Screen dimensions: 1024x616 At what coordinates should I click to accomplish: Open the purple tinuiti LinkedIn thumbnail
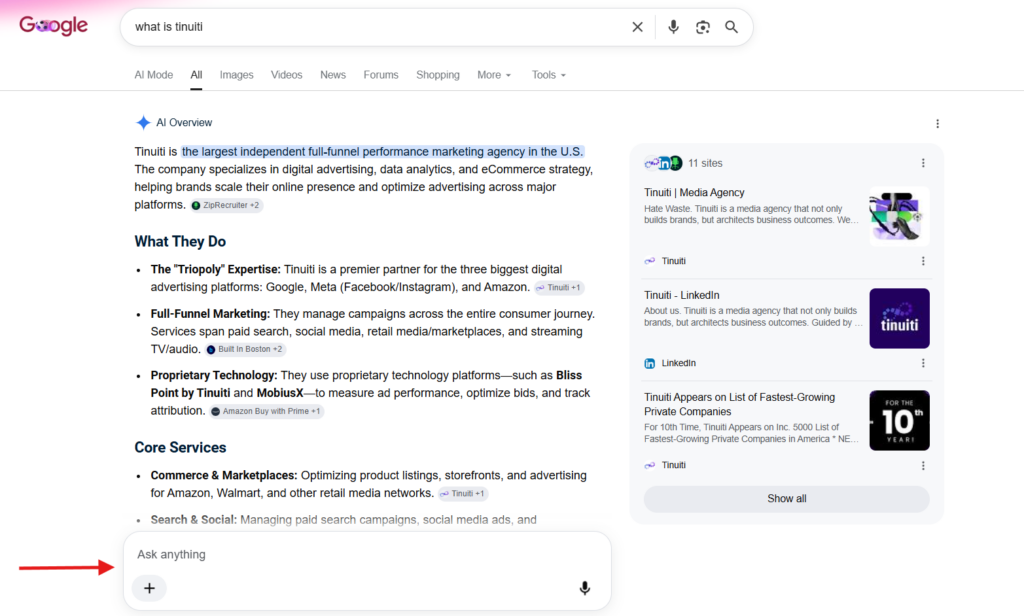tap(899, 318)
